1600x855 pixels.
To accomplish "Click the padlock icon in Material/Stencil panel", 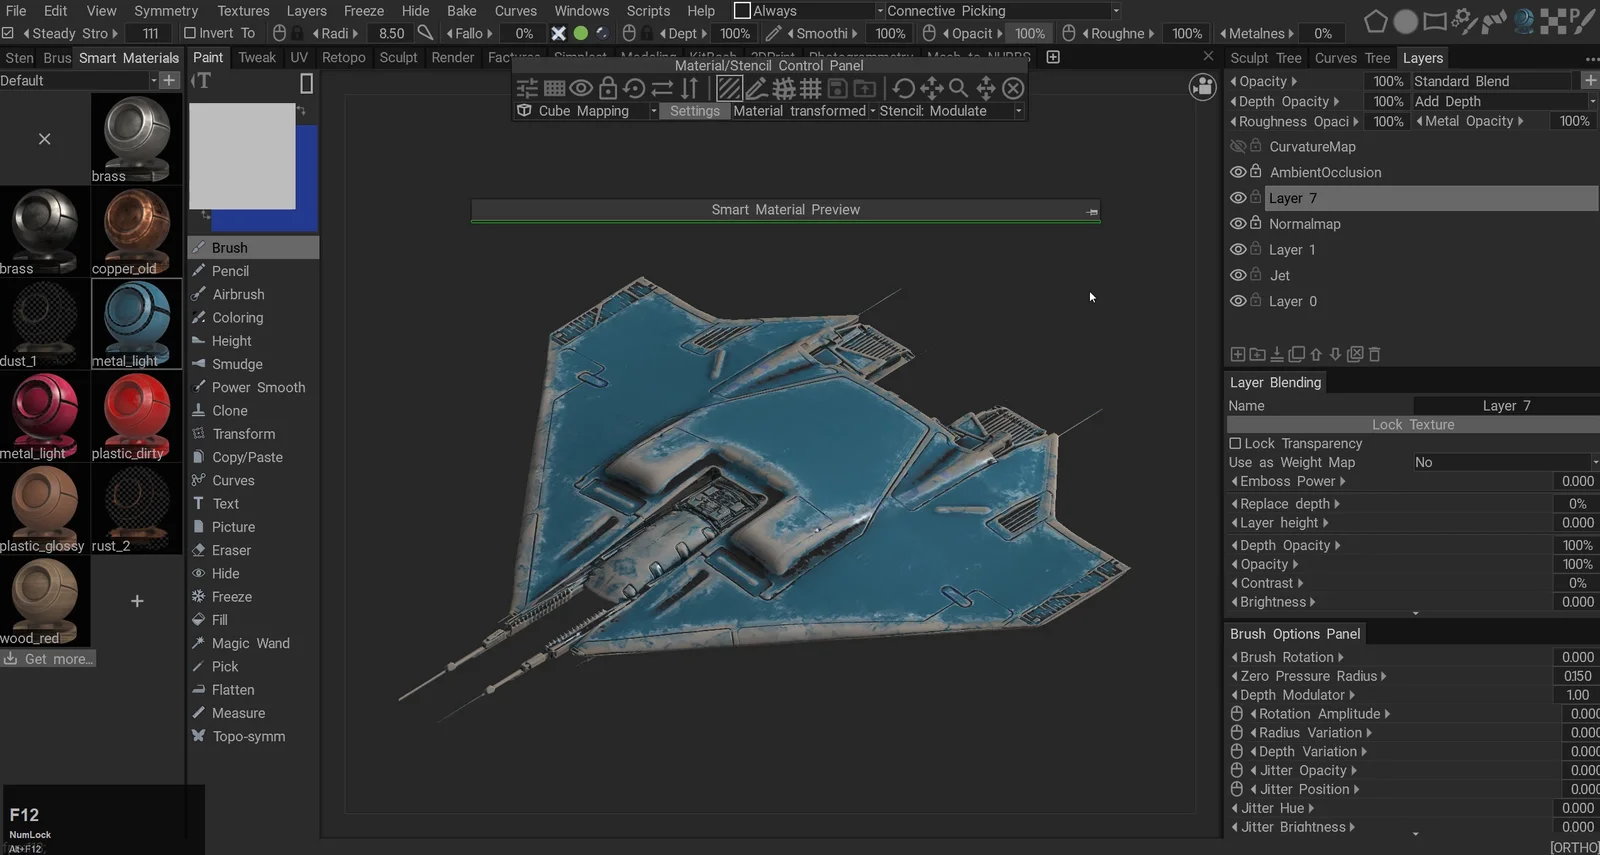I will click(607, 88).
